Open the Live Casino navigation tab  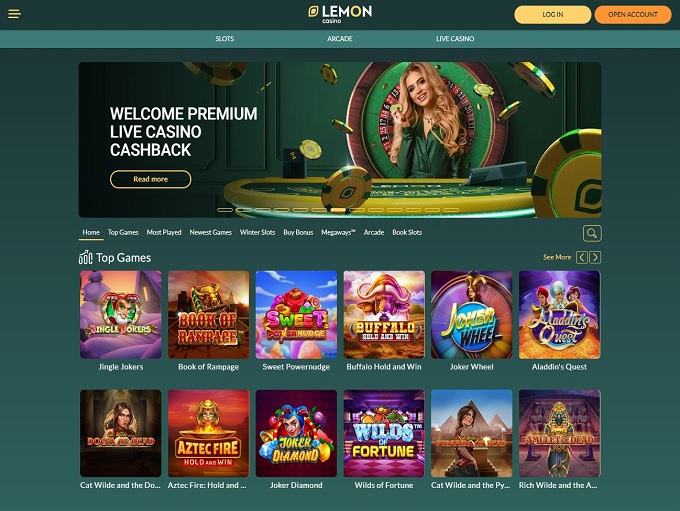(x=455, y=39)
